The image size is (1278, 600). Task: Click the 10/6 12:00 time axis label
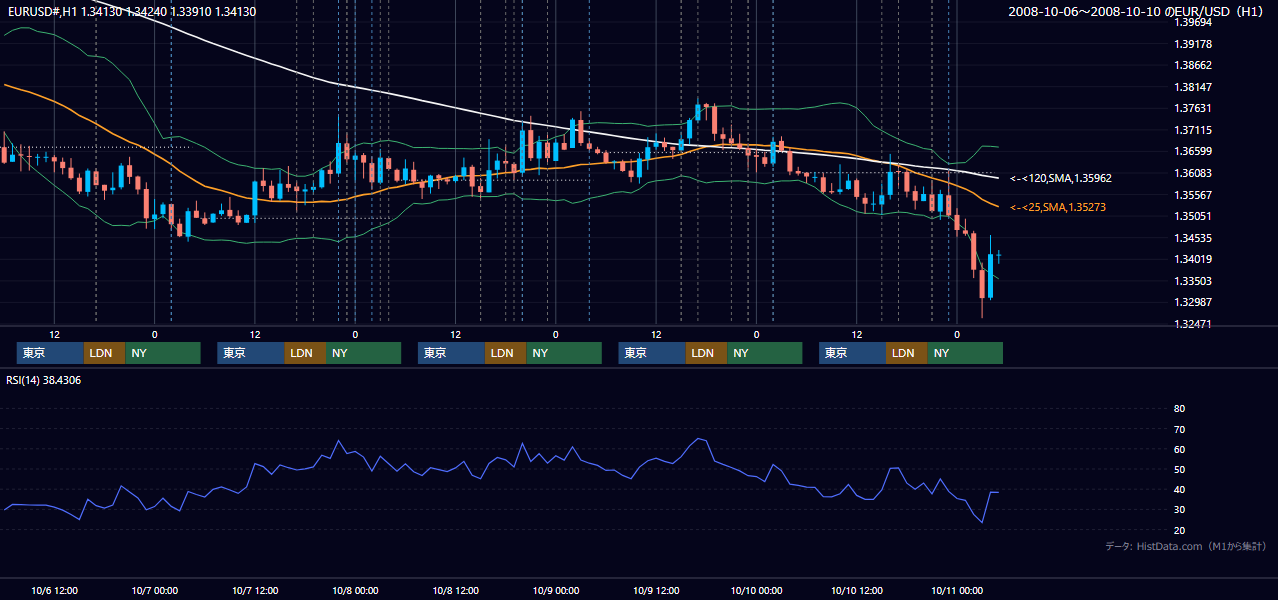[x=55, y=591]
